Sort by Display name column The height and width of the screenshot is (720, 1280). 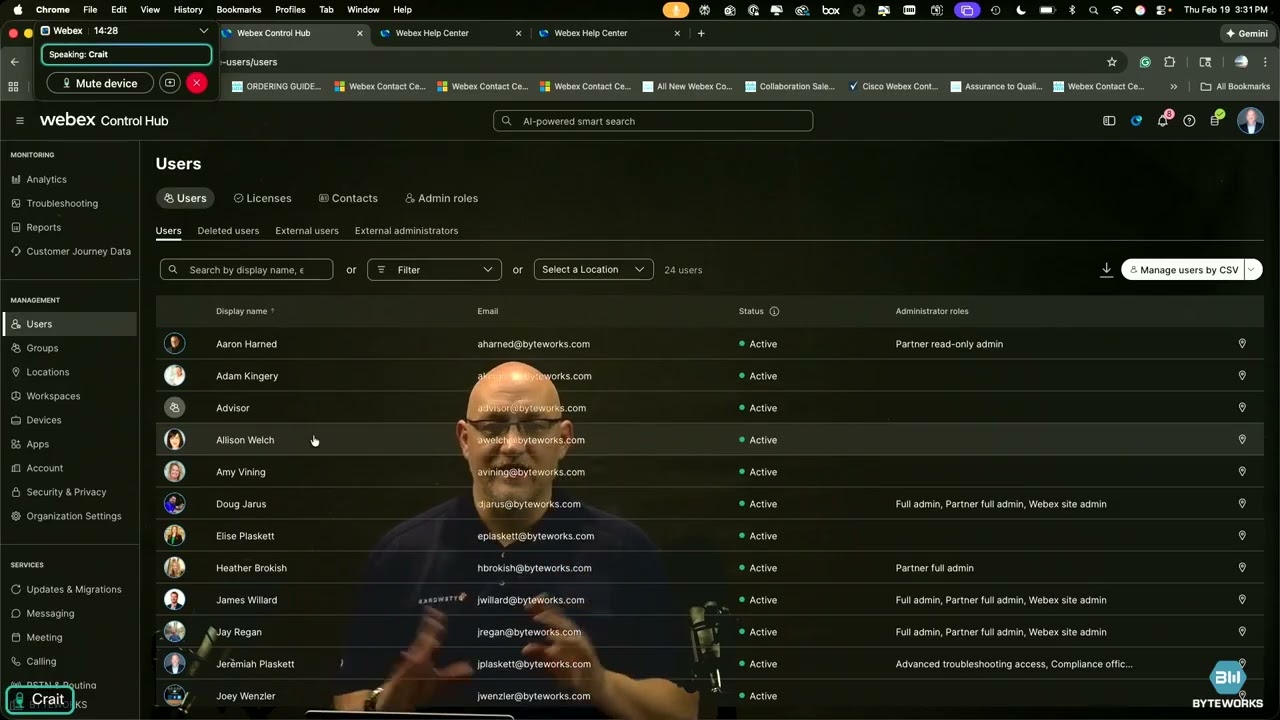[245, 311]
